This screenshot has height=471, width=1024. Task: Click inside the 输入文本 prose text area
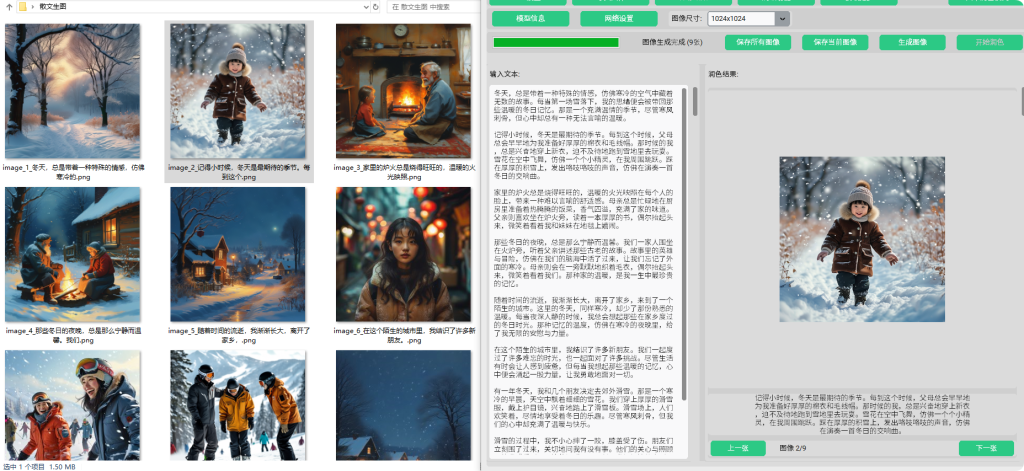[x=586, y=271]
